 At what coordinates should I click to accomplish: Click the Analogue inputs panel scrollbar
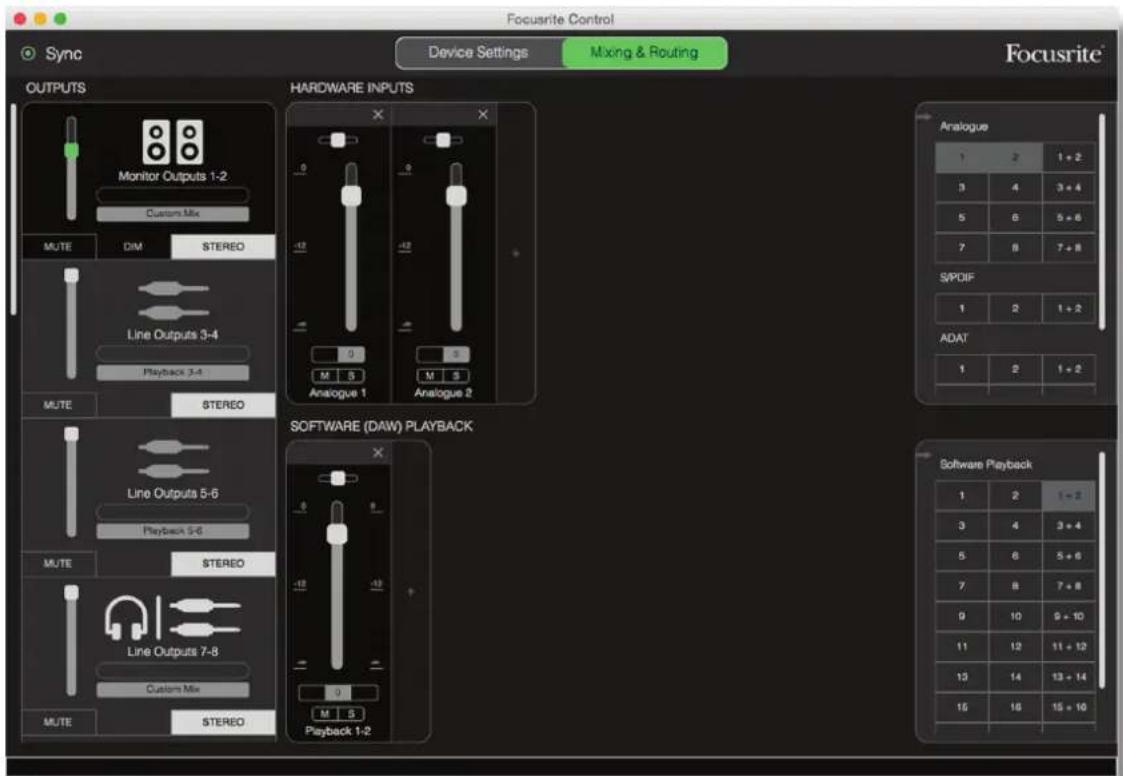1102,222
